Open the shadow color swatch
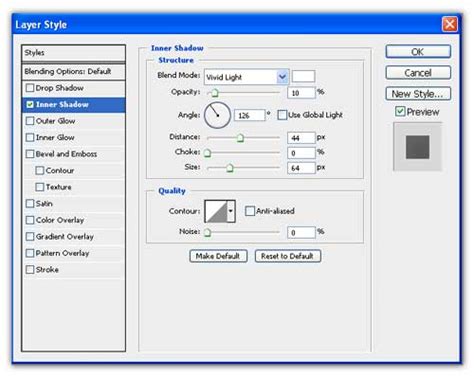The width and height of the screenshot is (474, 377). click(x=303, y=76)
